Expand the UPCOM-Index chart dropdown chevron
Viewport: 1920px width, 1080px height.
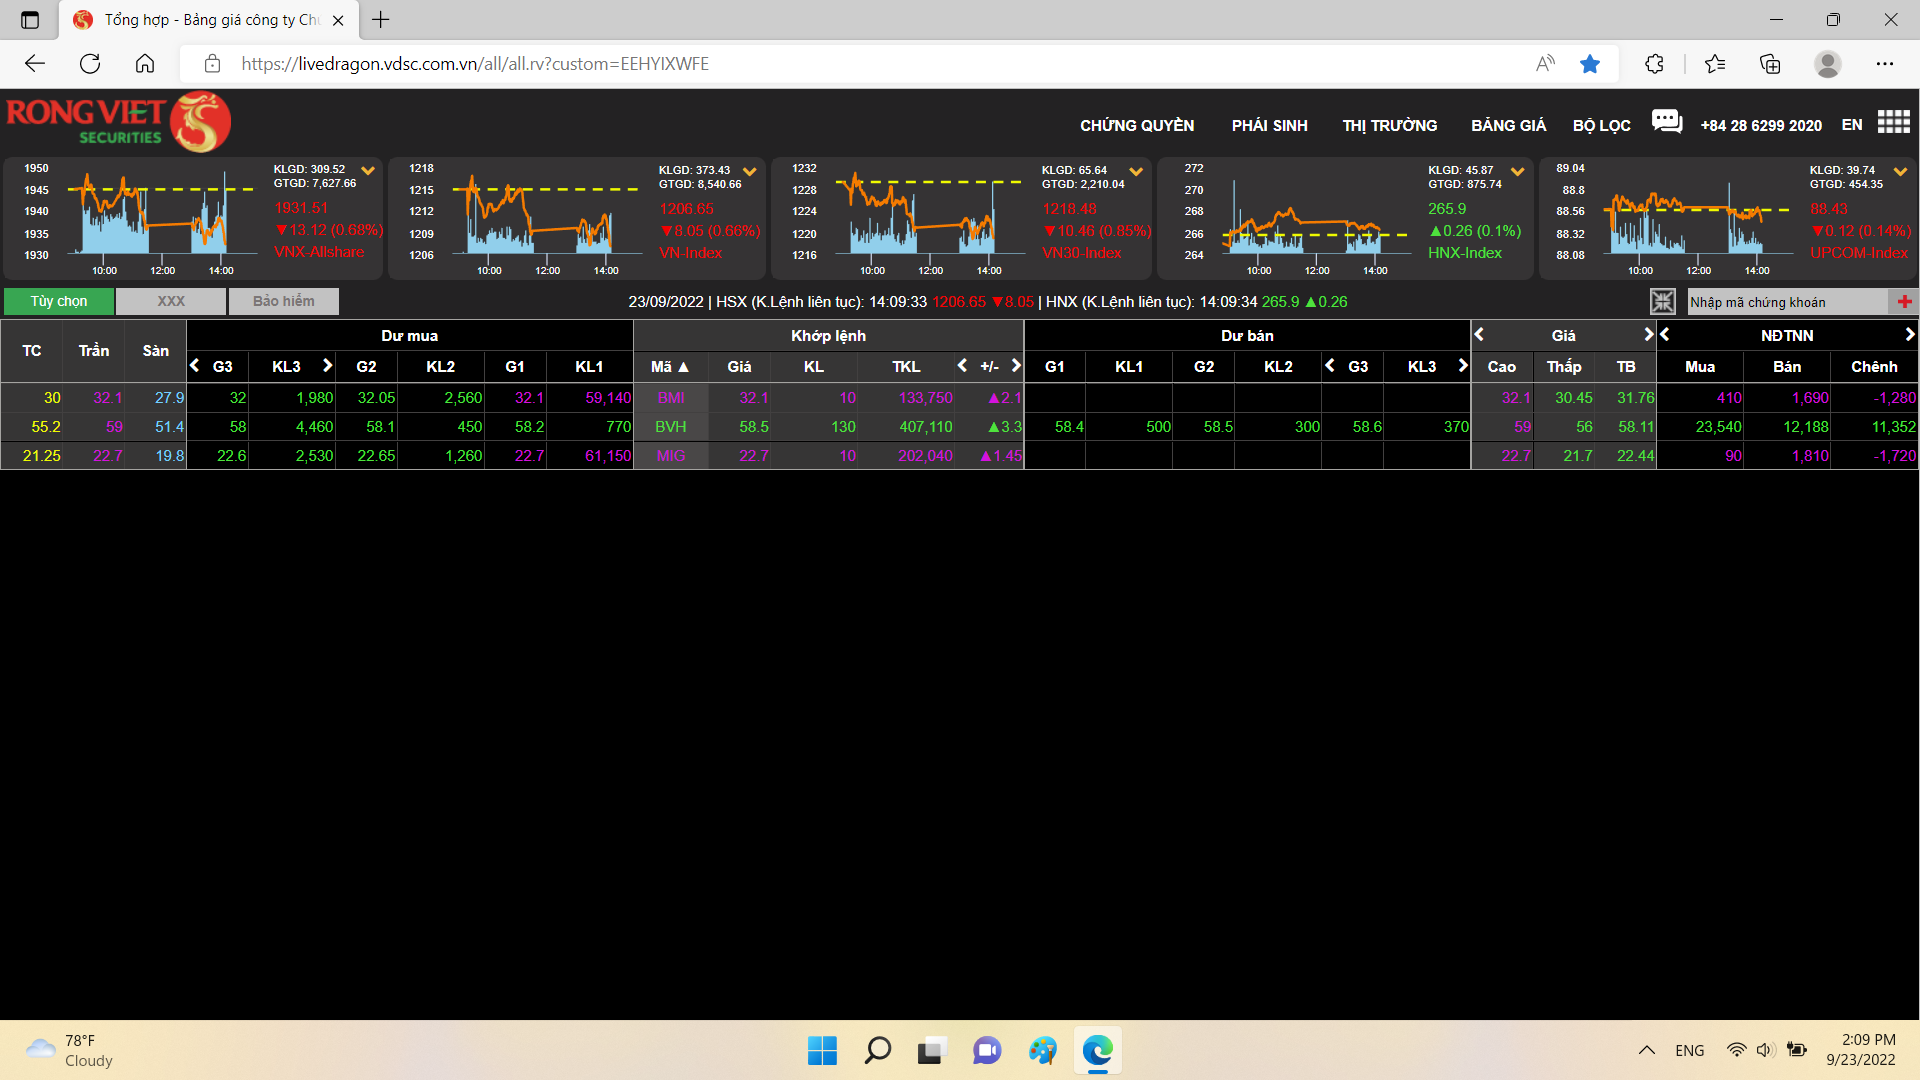tap(1900, 172)
